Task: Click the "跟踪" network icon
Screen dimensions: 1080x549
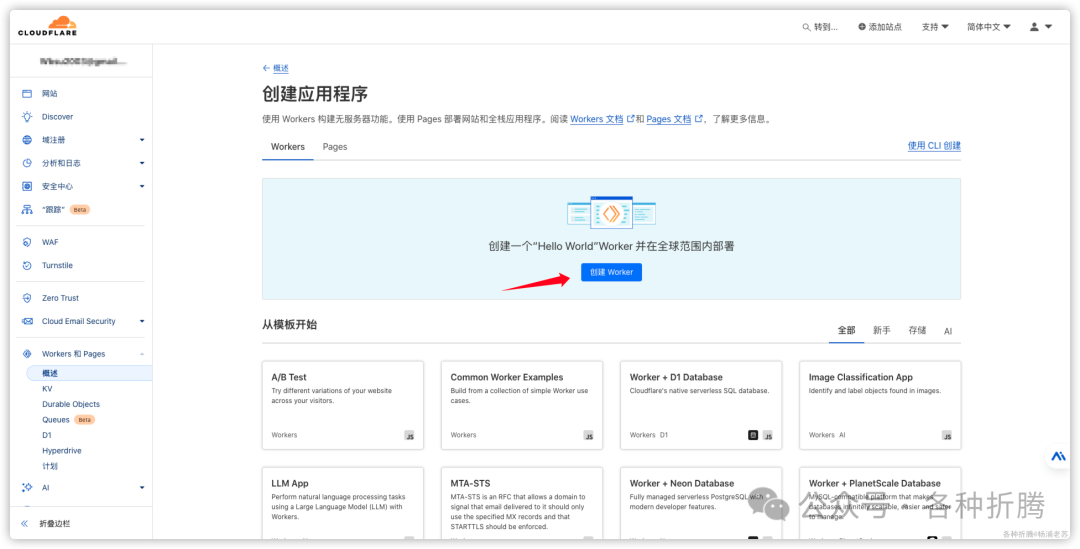Action: pos(27,209)
